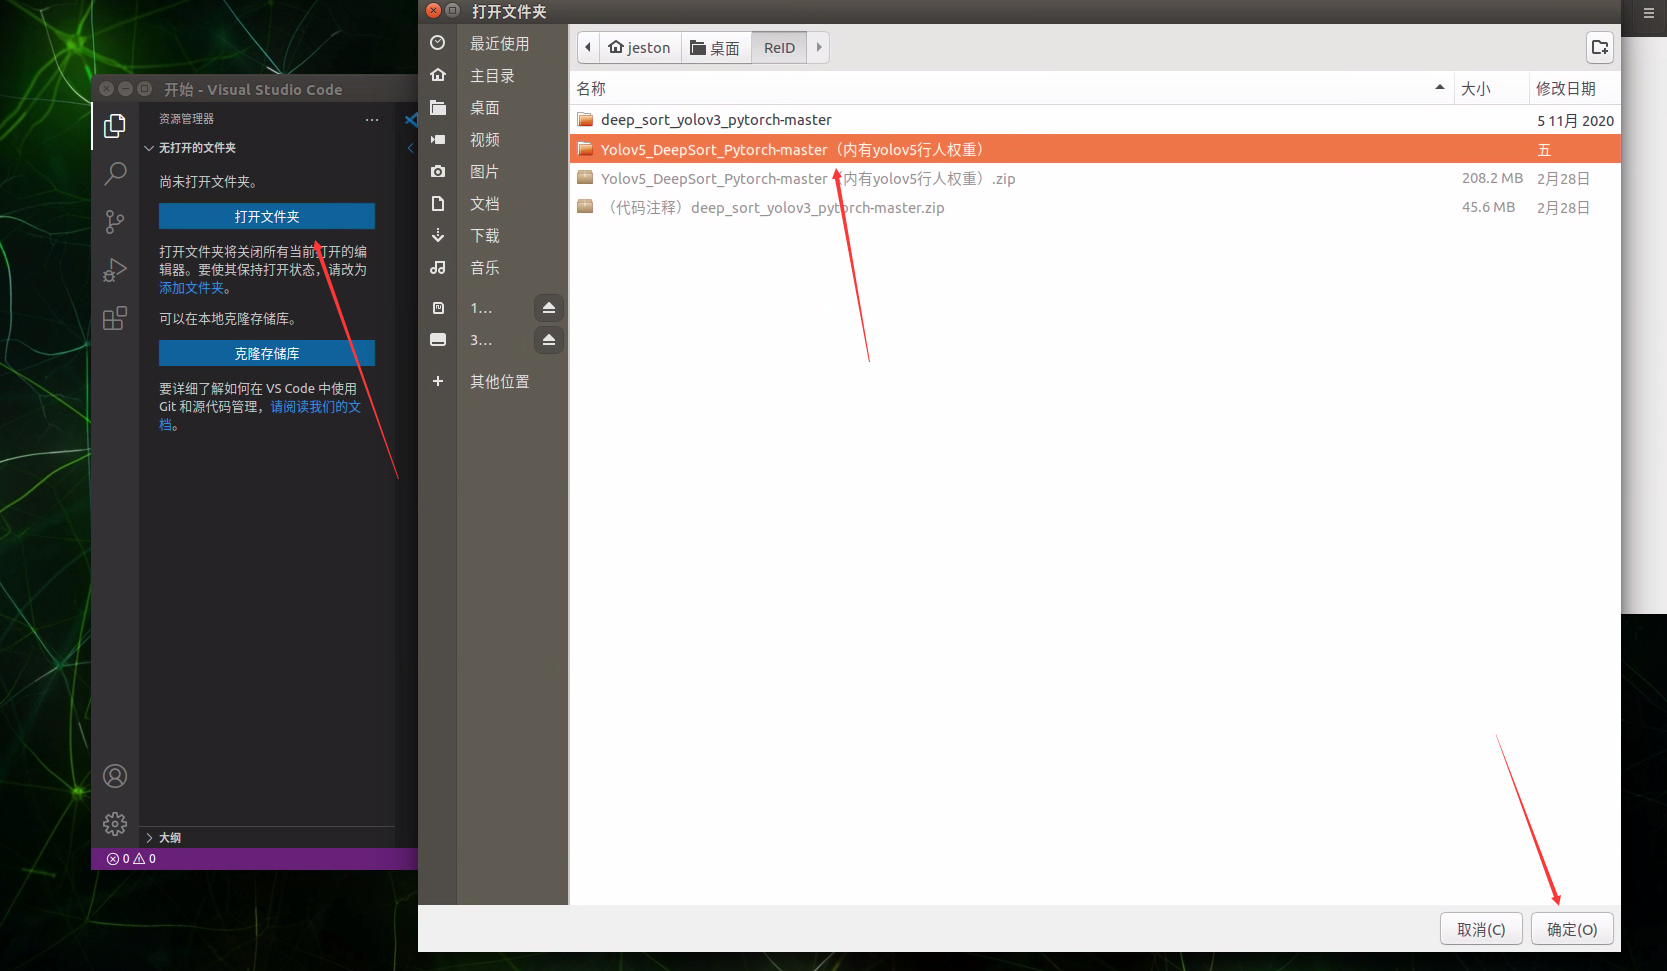This screenshot has height=971, width=1667.
Task: Click the 取消(C) button
Action: click(x=1481, y=929)
